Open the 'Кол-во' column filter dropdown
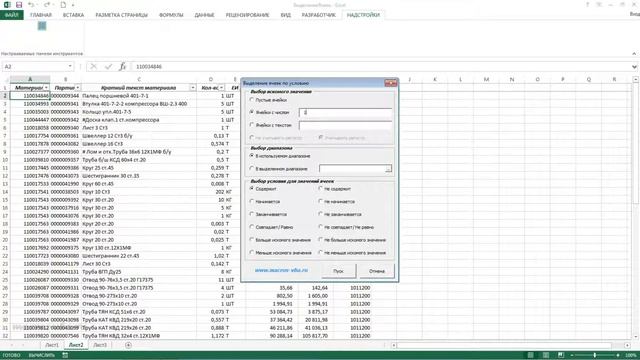Image resolution: width=640 pixels, height=360 pixels. click(221, 88)
